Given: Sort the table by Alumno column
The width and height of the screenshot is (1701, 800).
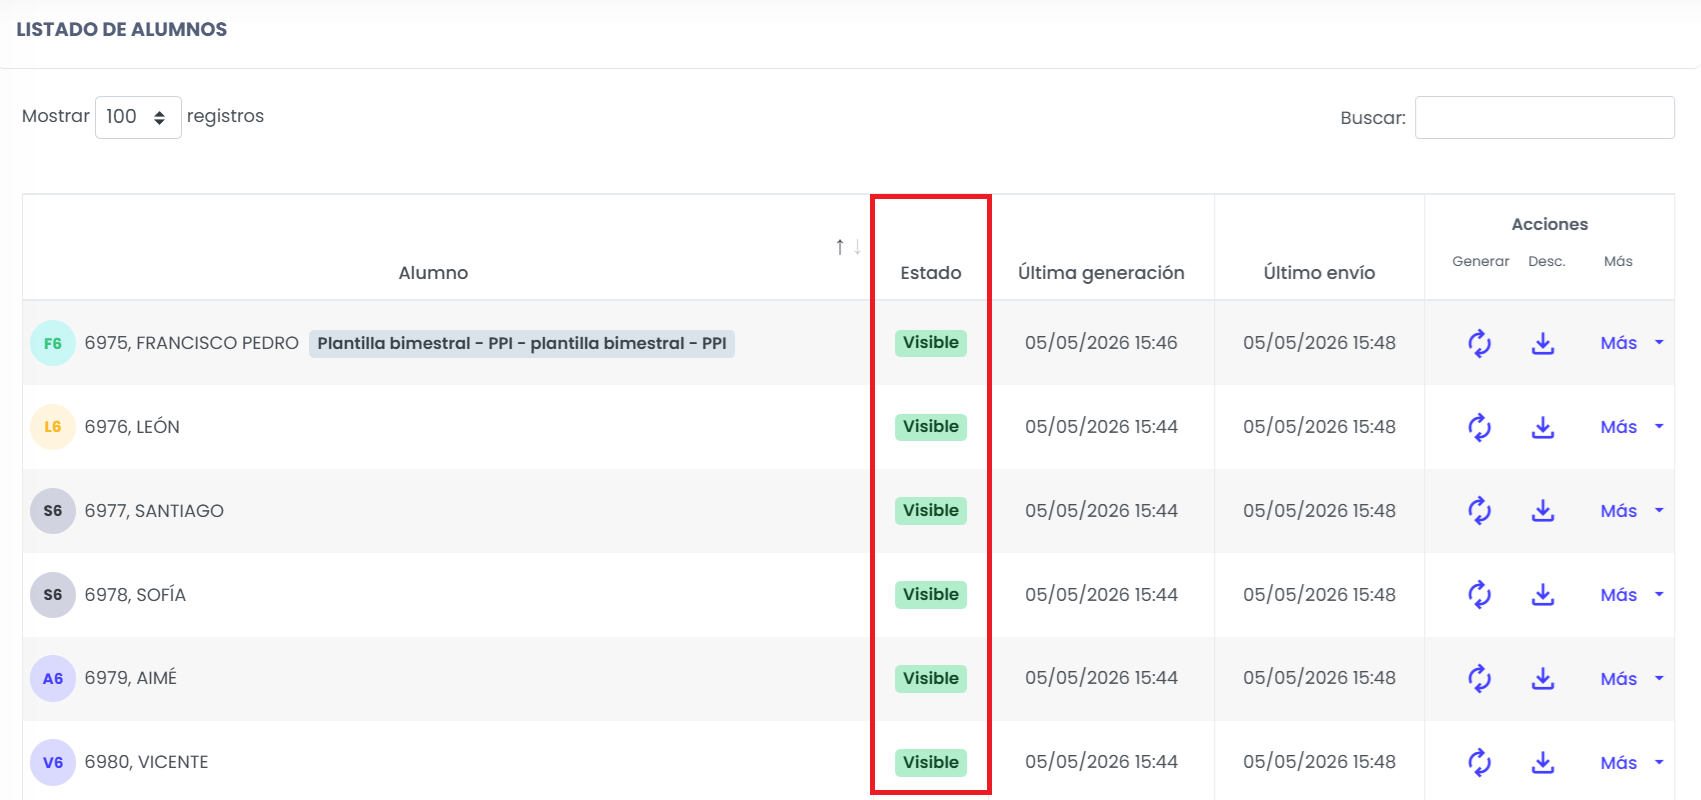Looking at the screenshot, I should coord(446,248).
